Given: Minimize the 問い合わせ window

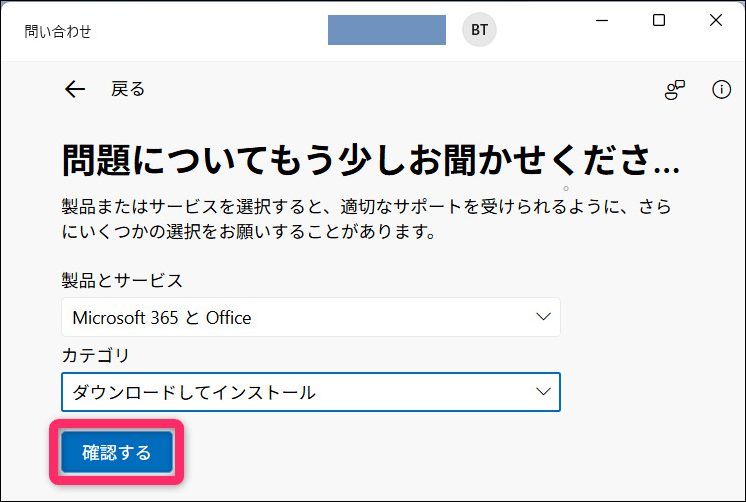Looking at the screenshot, I should click(602, 20).
